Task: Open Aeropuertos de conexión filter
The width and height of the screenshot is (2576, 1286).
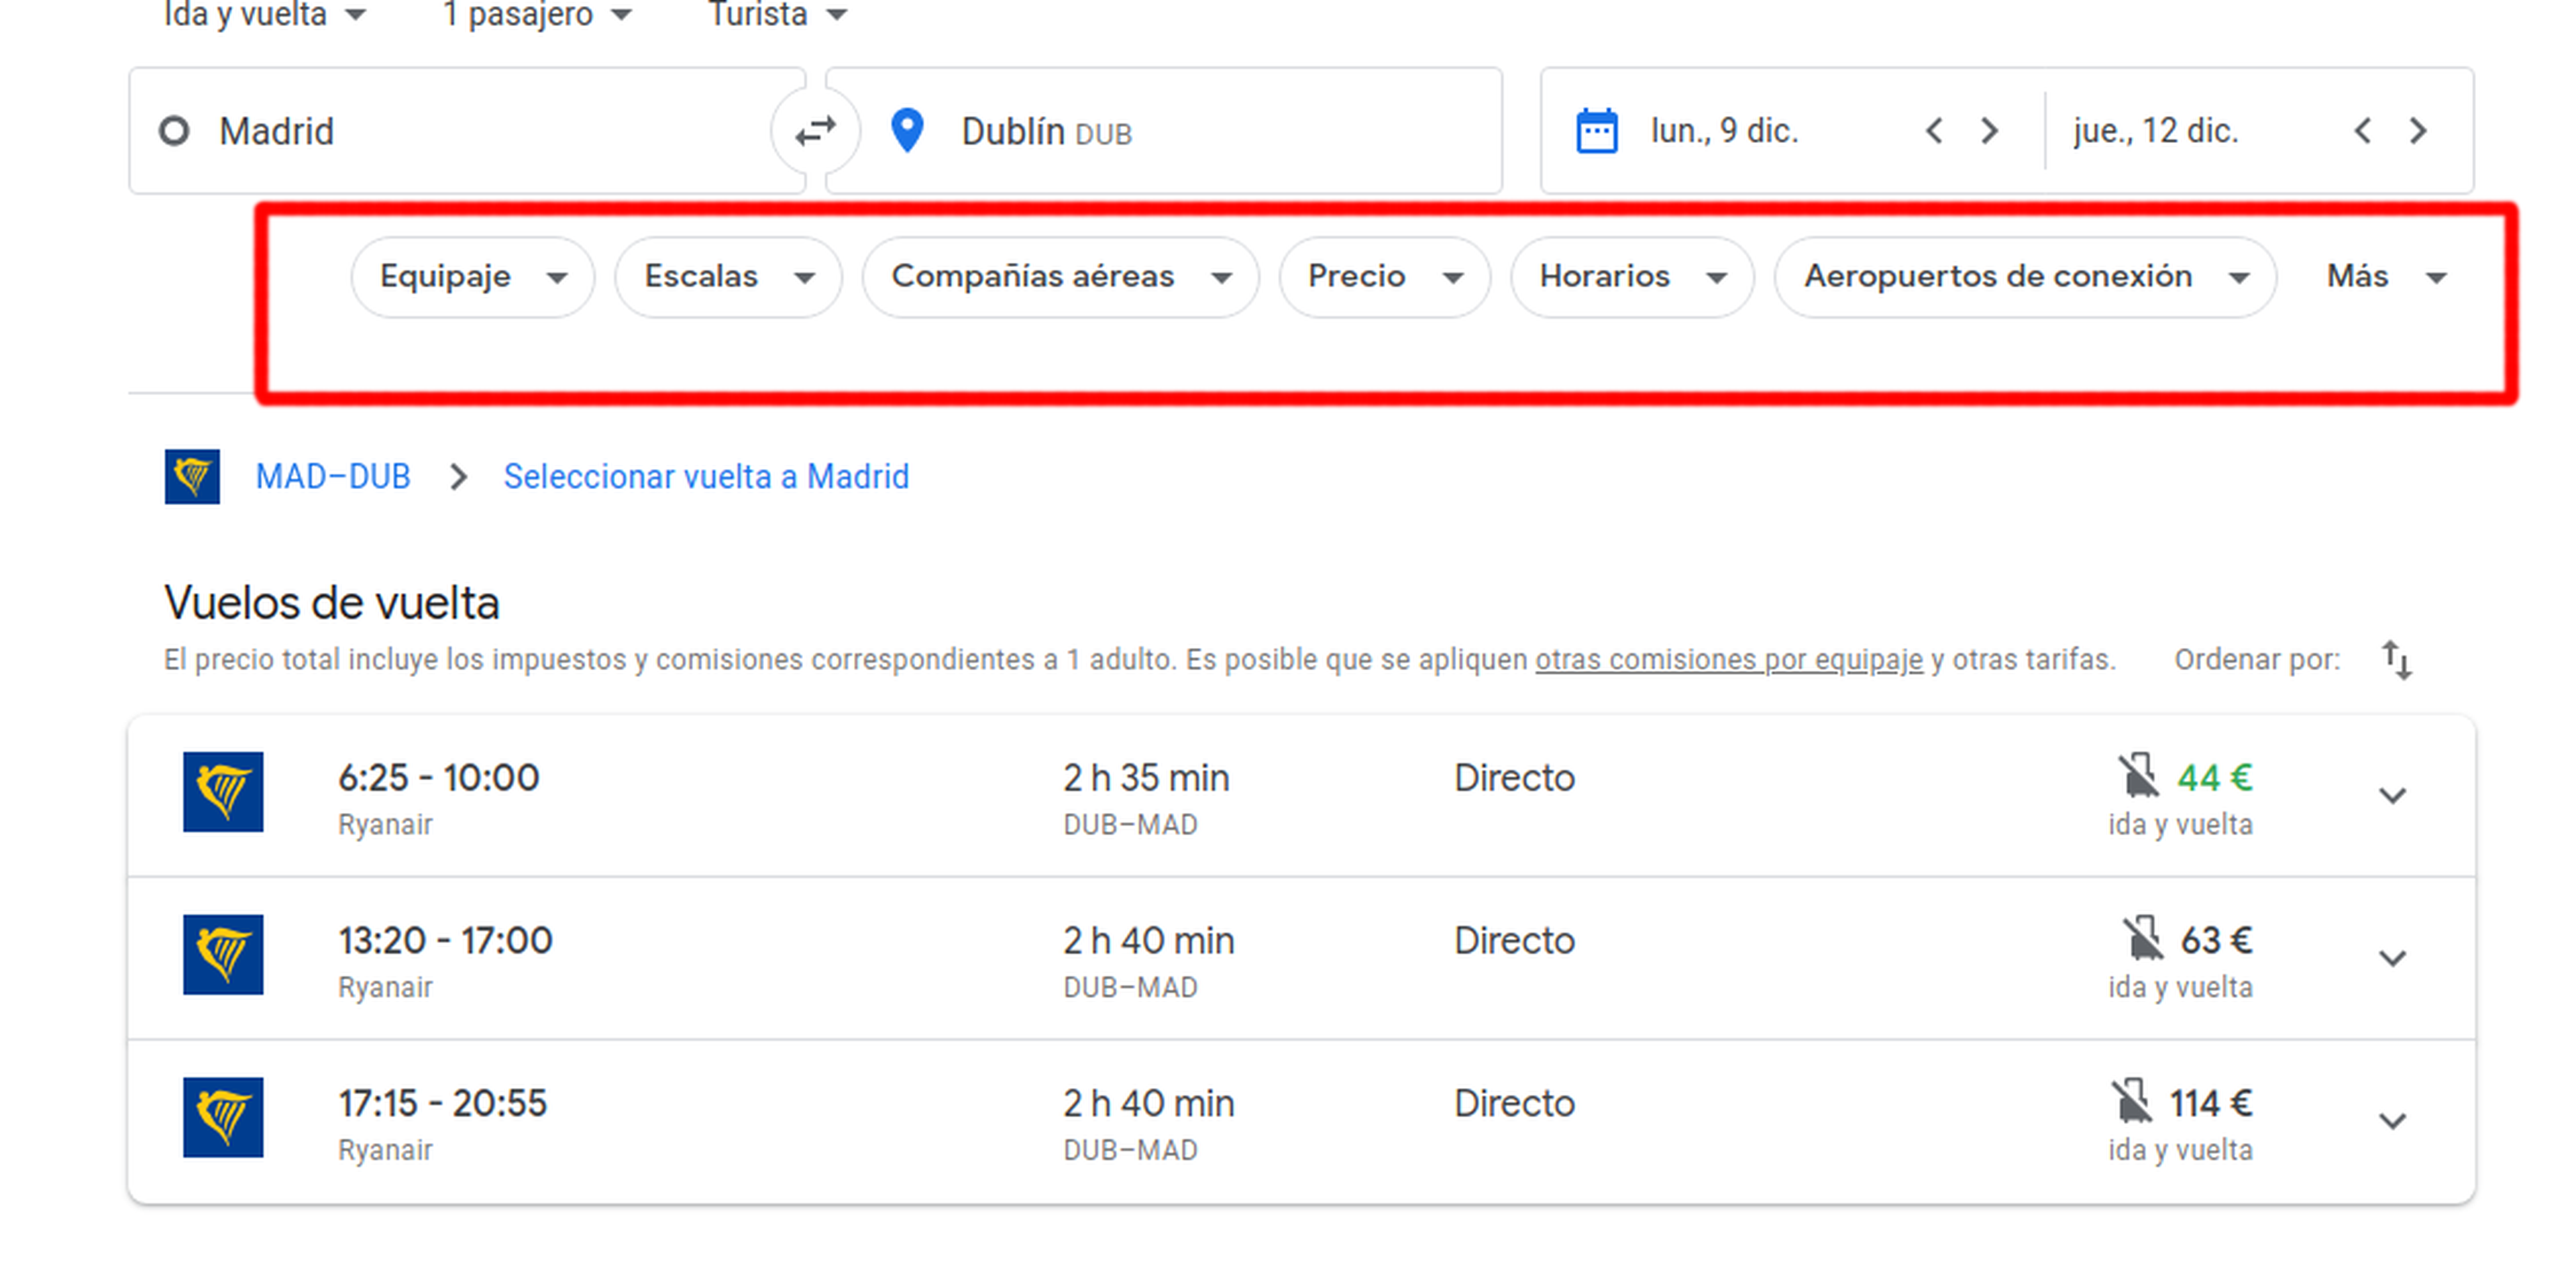Action: (x=2024, y=277)
